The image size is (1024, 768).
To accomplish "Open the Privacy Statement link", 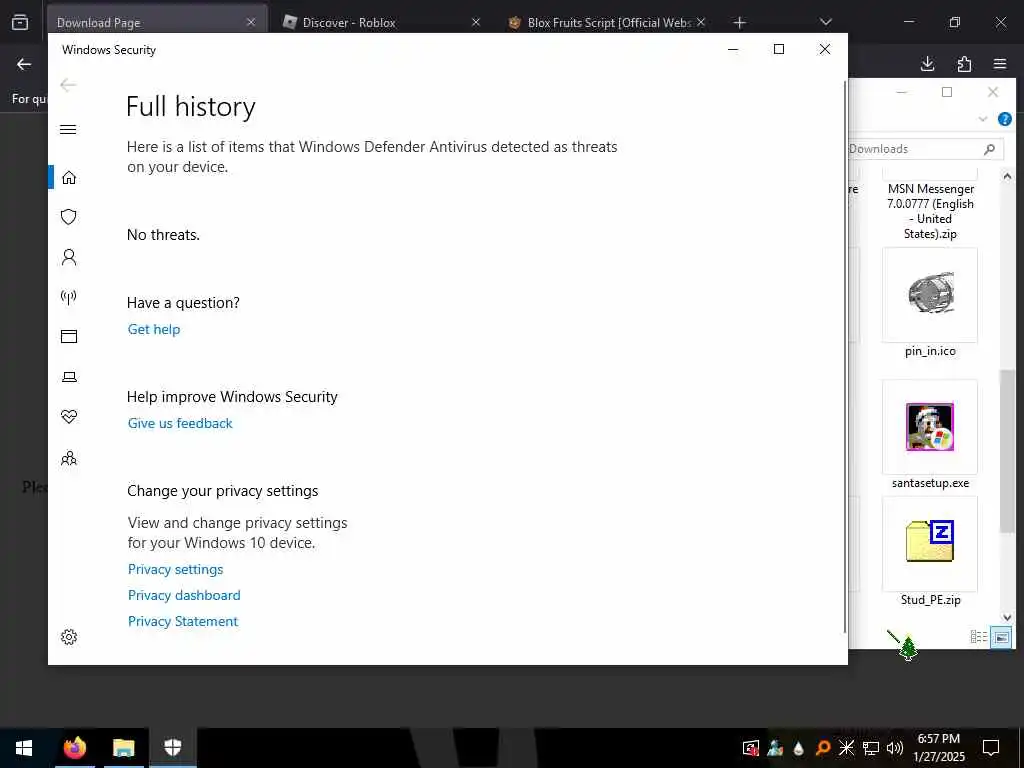I will coord(182,621).
